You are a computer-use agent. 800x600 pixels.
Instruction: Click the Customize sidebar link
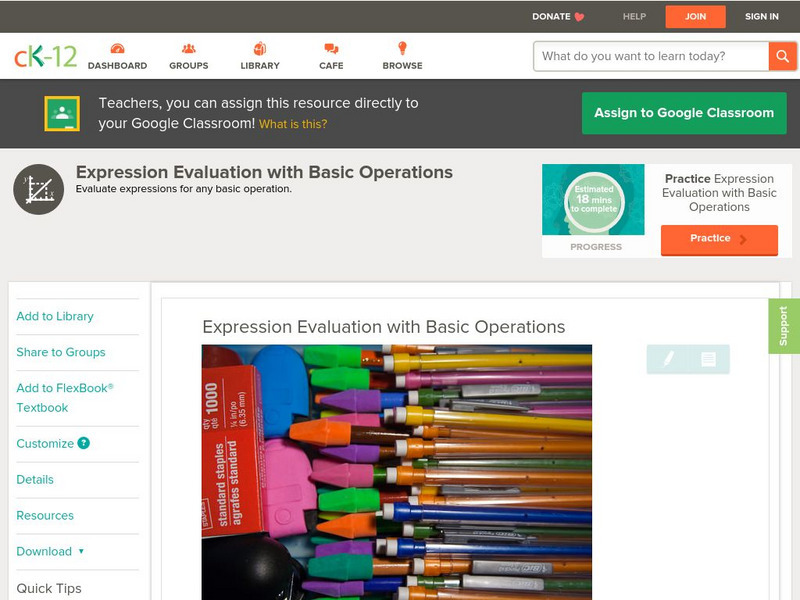[x=45, y=443]
